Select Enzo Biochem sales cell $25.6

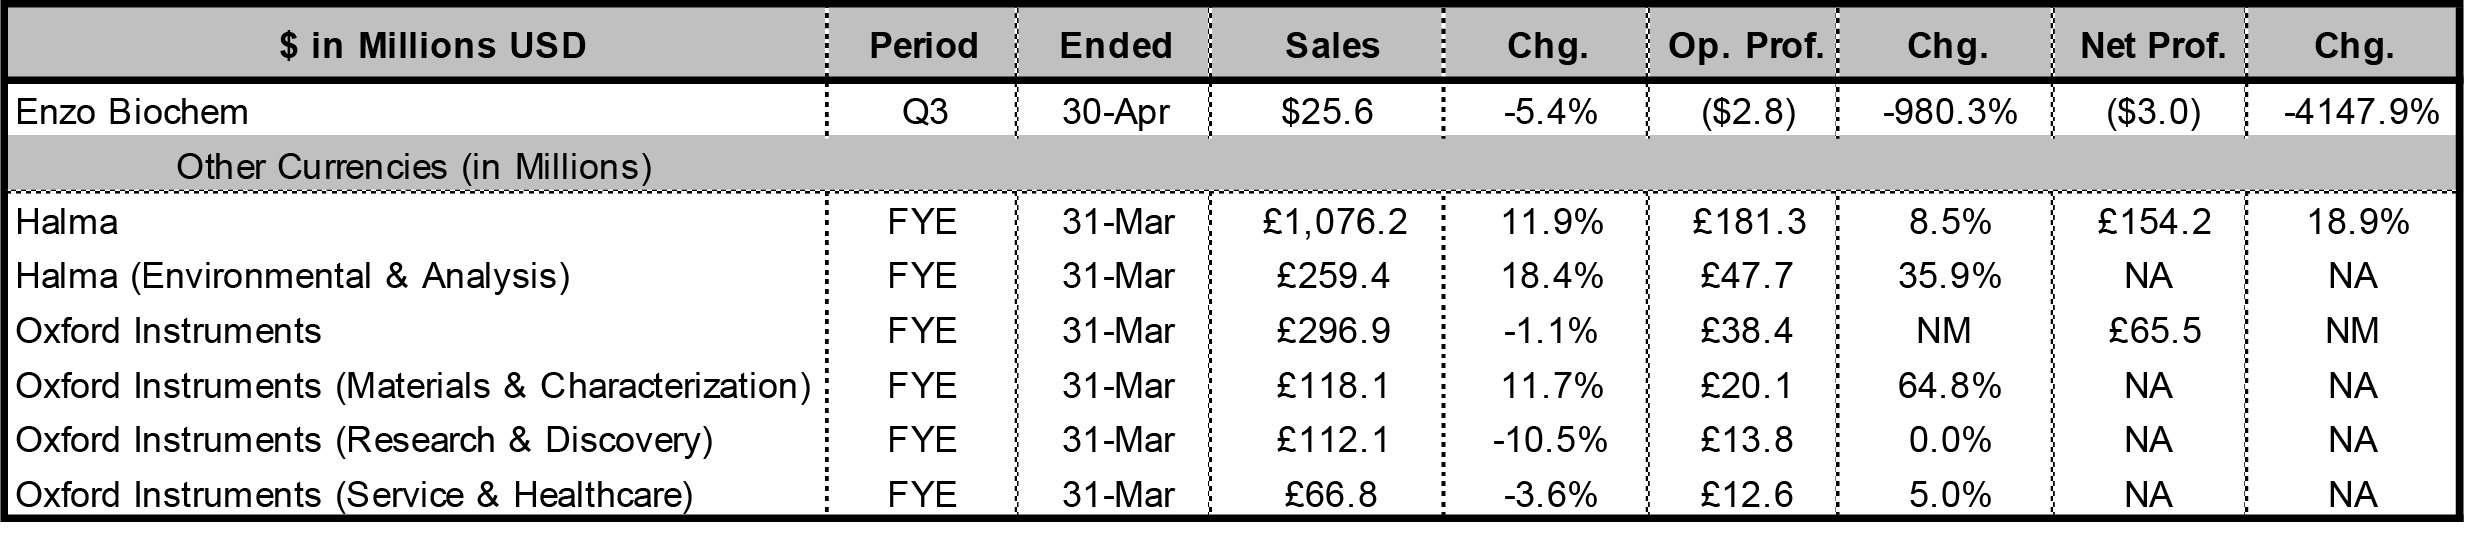tap(1327, 112)
